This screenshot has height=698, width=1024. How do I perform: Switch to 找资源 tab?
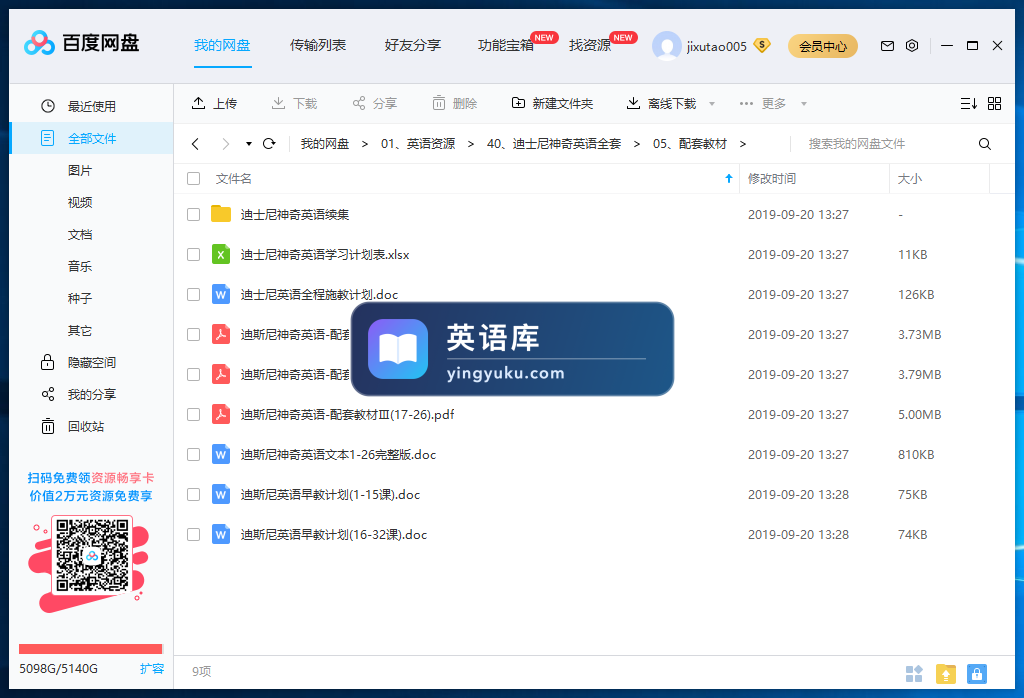[590, 45]
